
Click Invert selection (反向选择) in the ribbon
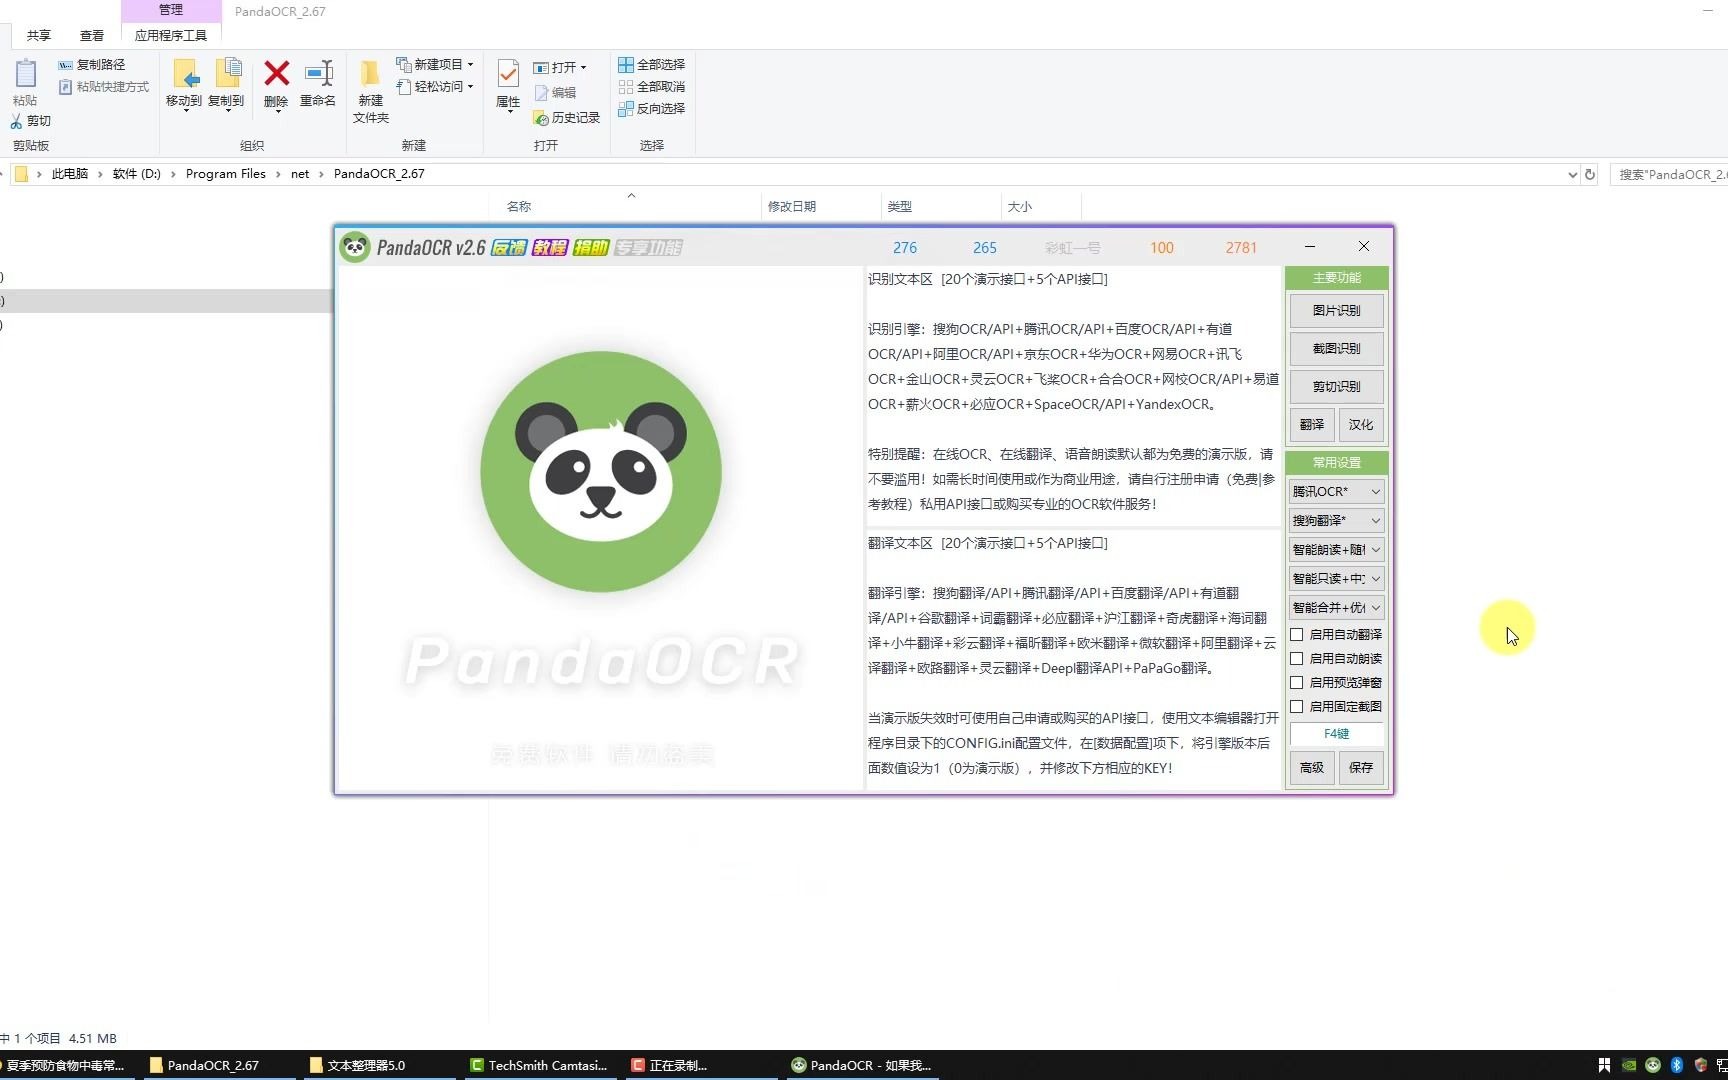652,109
